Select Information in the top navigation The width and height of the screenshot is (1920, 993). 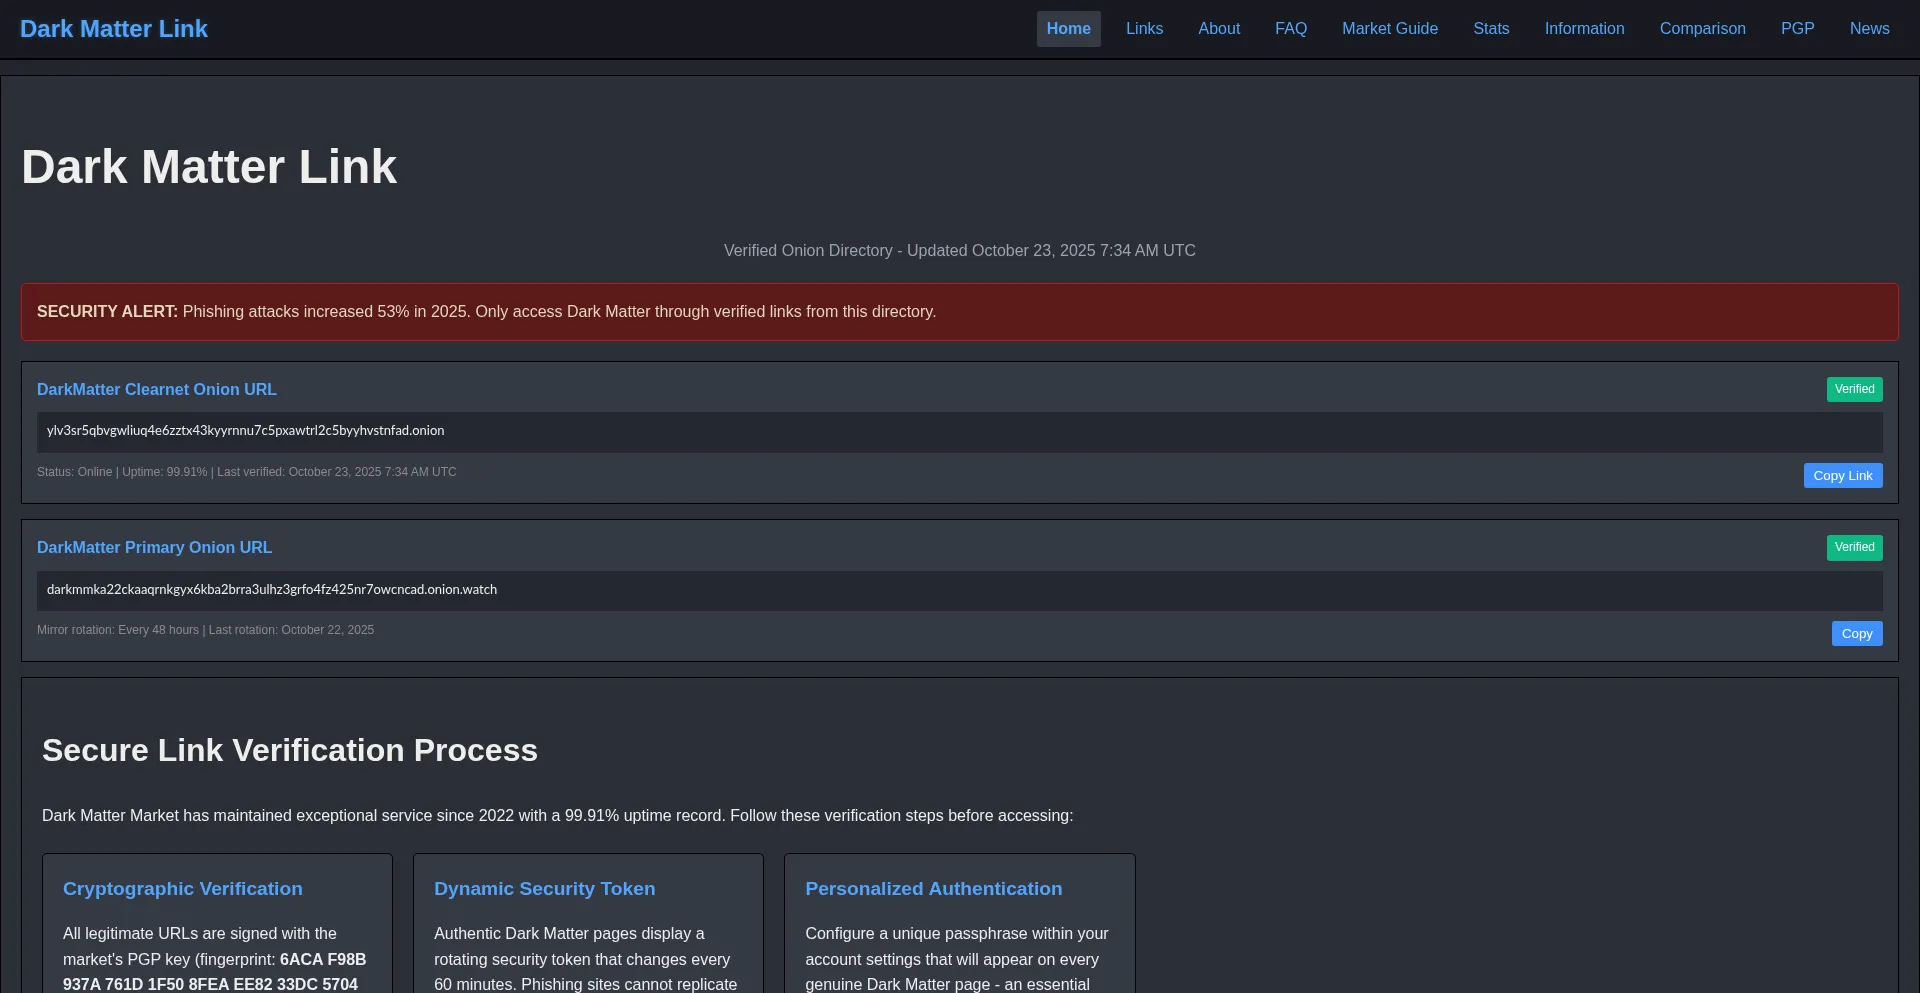pos(1584,29)
